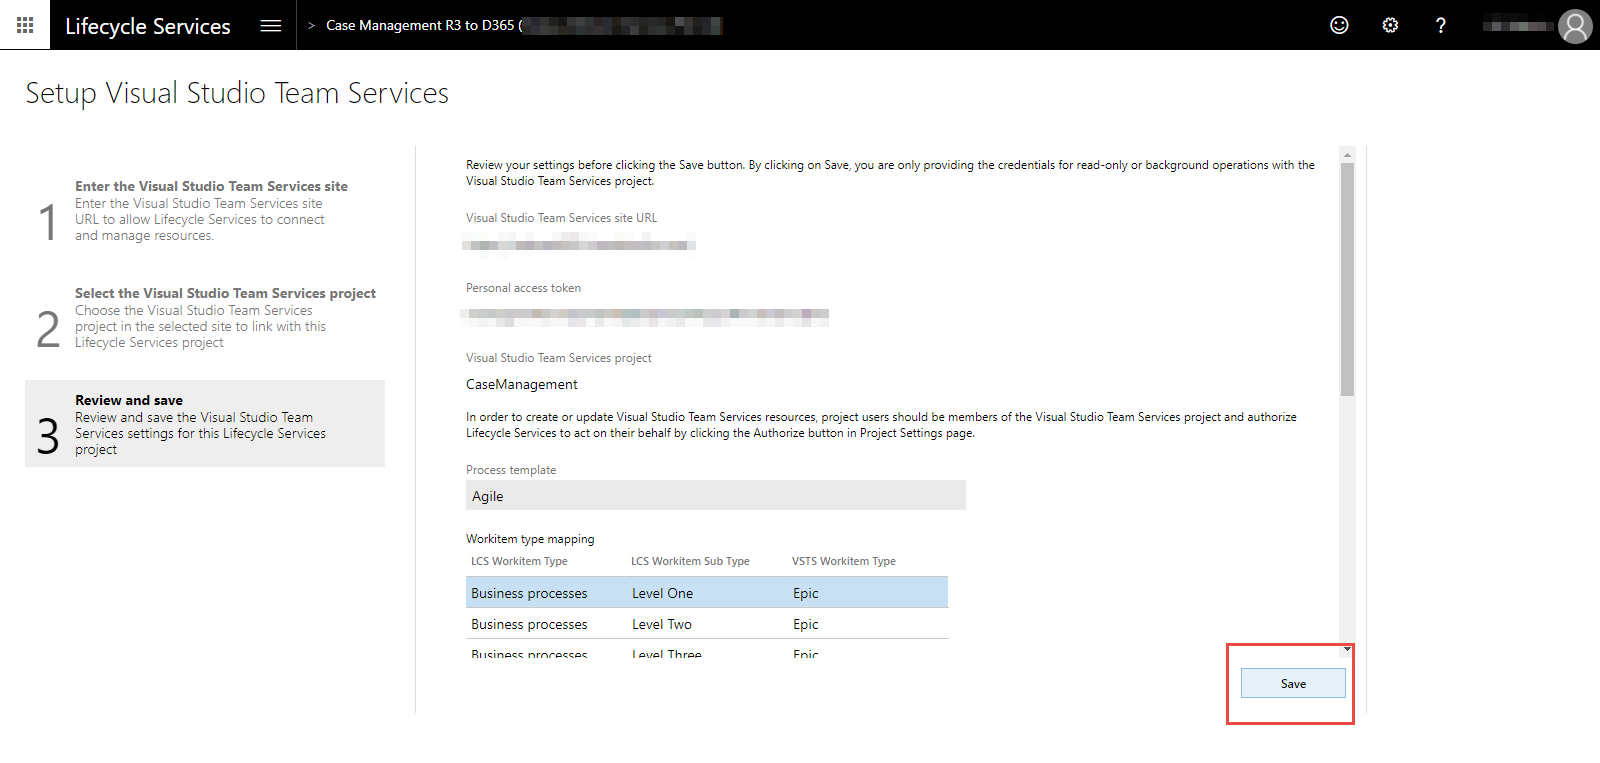This screenshot has height=763, width=1600.
Task: Click the LCS Workitem Sub Type header
Action: point(690,561)
